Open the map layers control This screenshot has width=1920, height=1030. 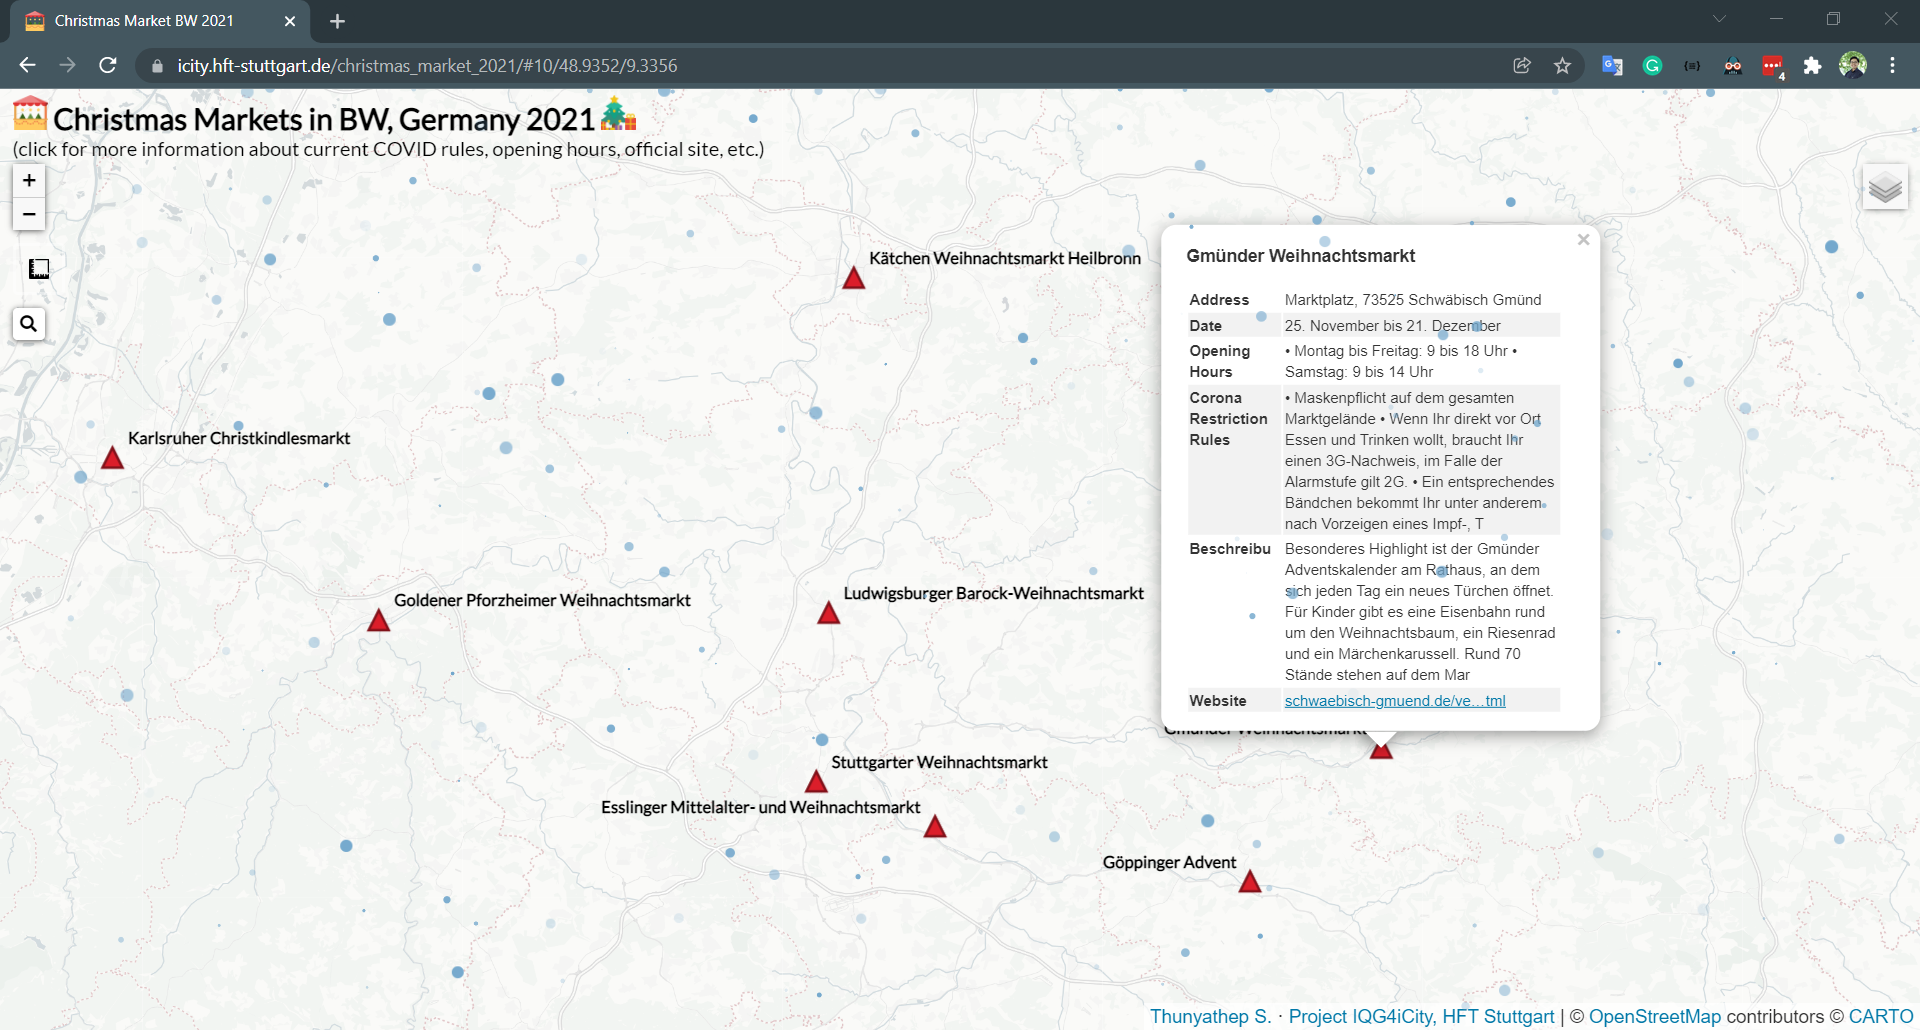click(x=1885, y=188)
